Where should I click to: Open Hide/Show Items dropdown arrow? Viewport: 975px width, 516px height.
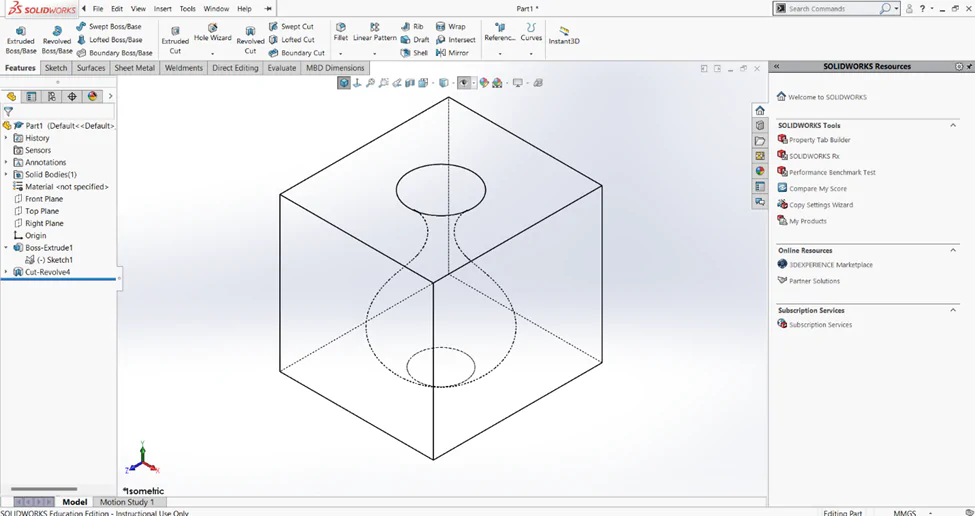474,83
